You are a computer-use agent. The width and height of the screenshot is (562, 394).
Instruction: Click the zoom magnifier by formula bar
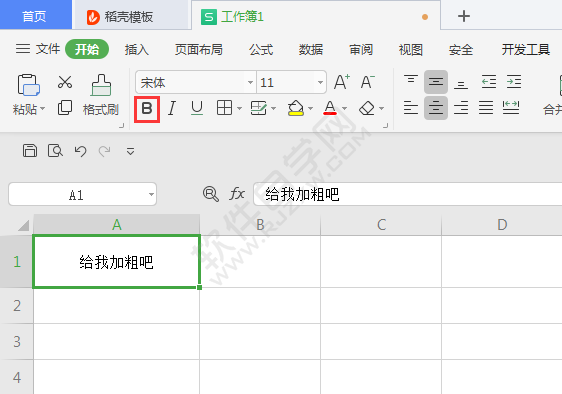[211, 194]
